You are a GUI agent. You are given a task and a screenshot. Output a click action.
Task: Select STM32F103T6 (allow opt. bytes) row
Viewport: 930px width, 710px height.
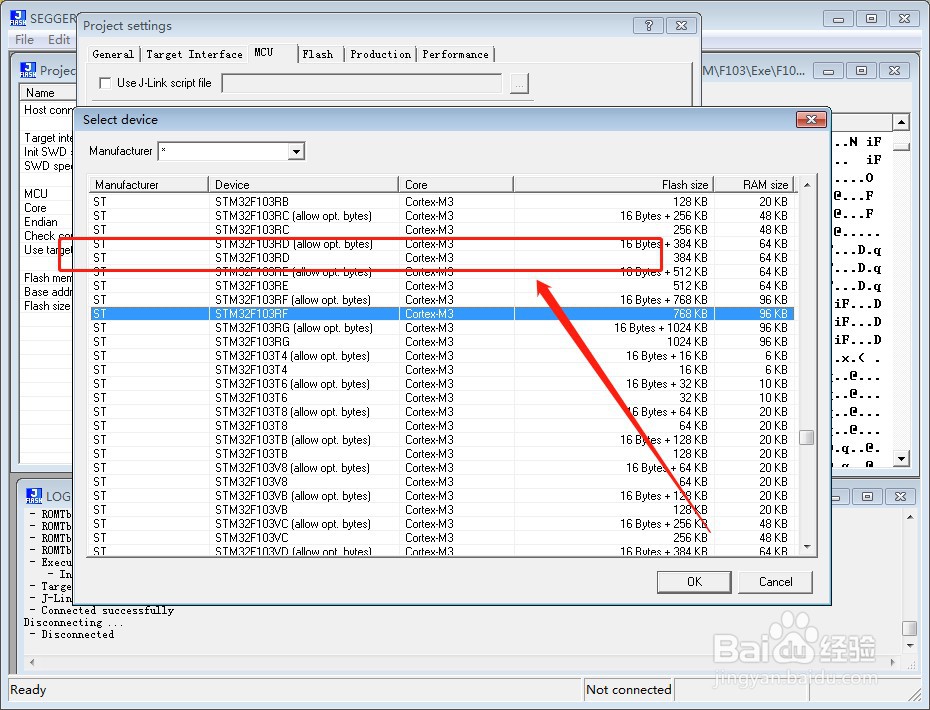(x=442, y=384)
